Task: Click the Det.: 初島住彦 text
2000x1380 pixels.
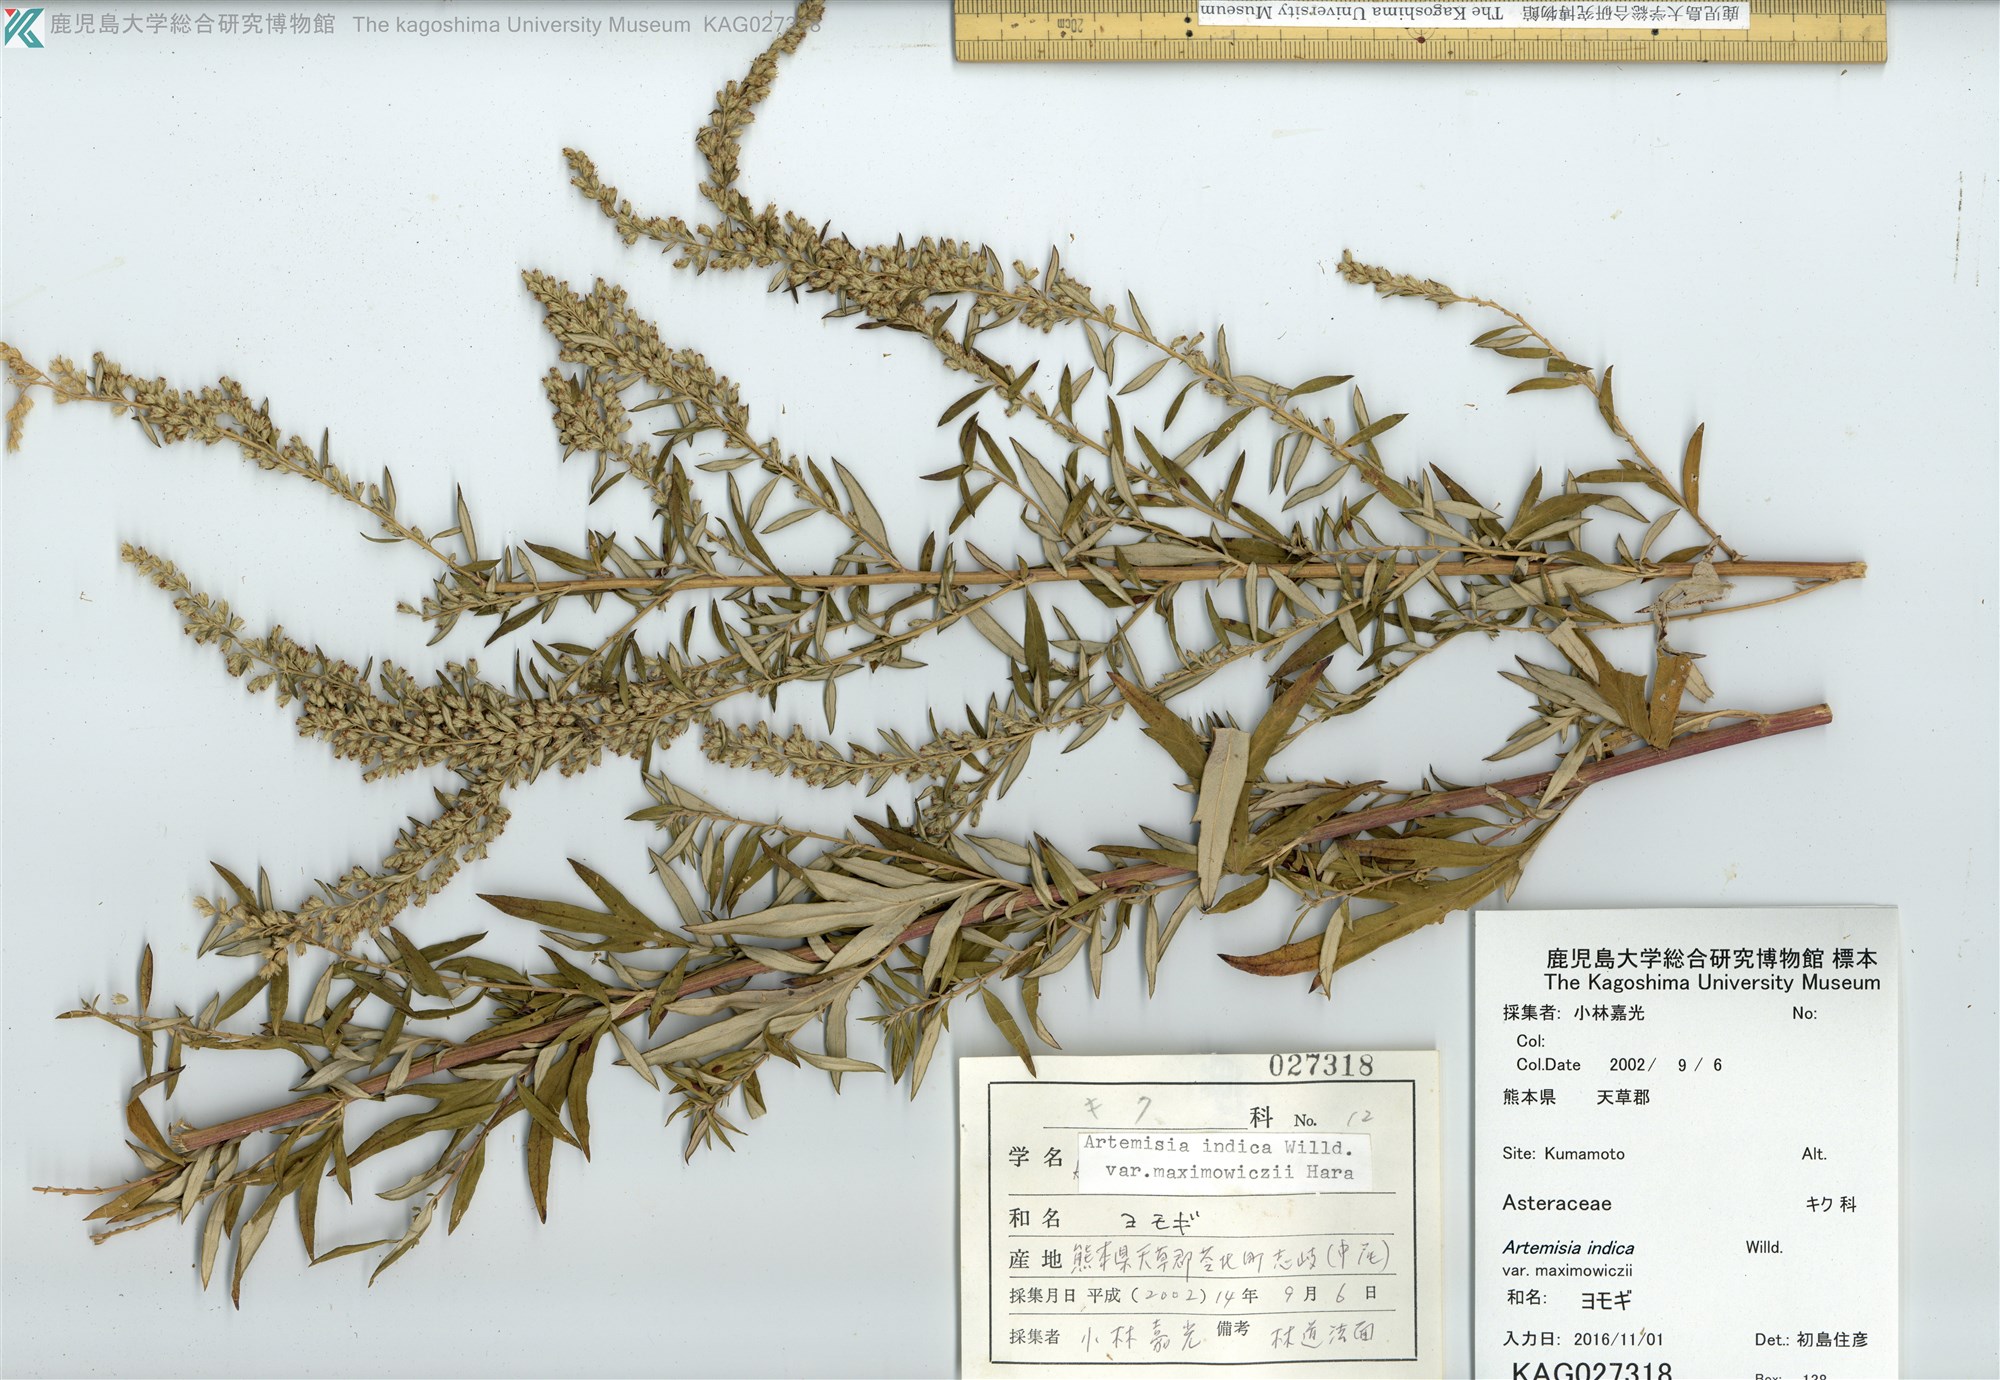Action: coord(1810,1339)
